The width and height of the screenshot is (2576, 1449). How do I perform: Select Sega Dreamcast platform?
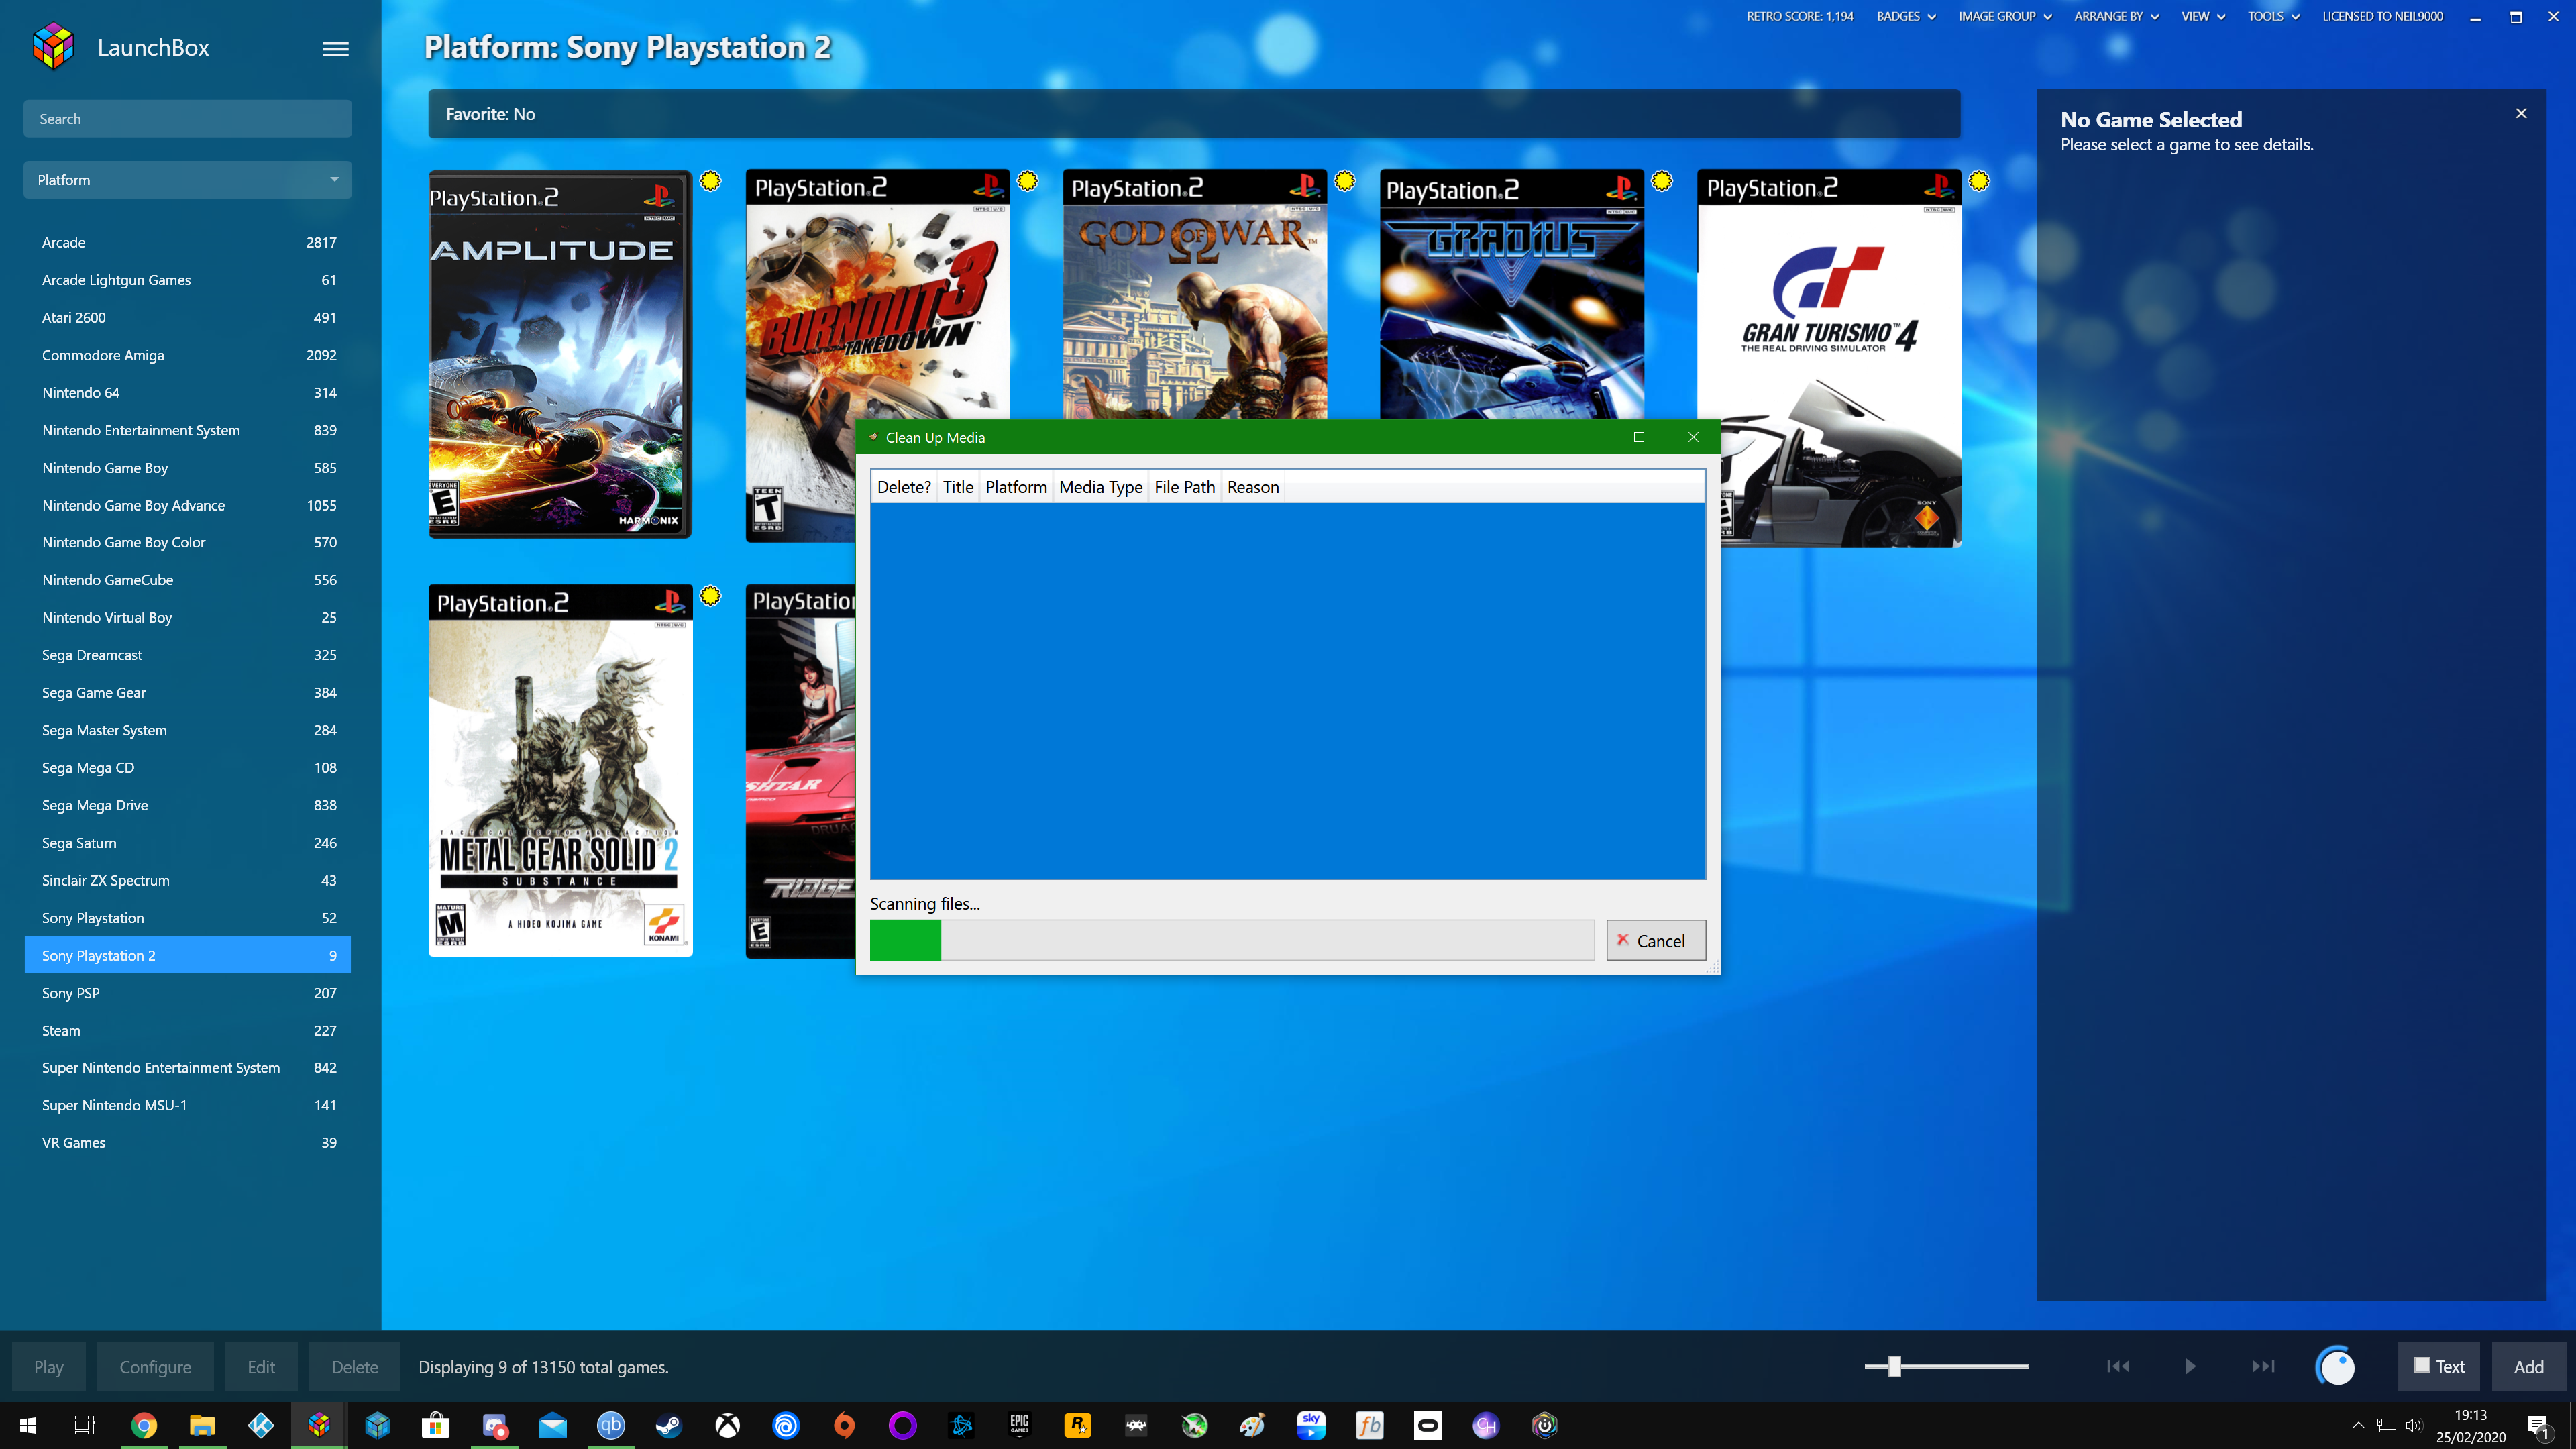coord(187,655)
